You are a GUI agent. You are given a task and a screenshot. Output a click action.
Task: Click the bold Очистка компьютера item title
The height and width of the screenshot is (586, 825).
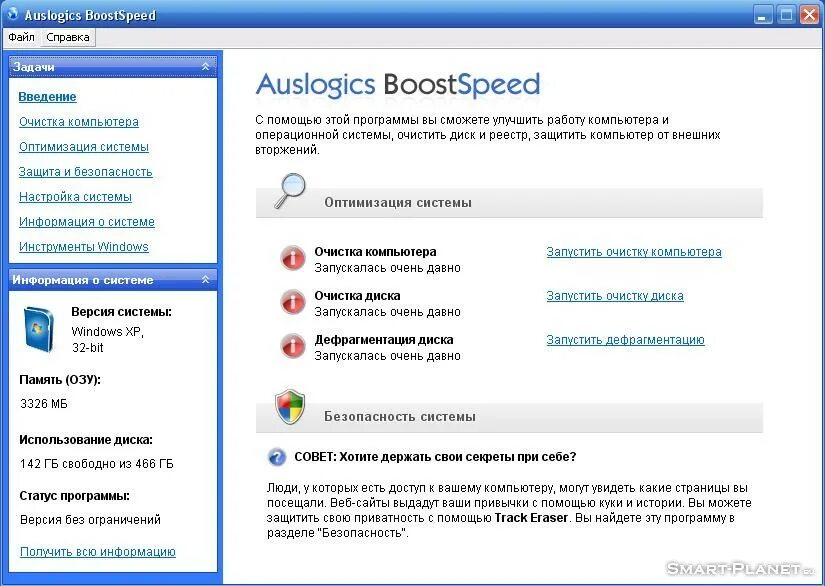tap(375, 252)
